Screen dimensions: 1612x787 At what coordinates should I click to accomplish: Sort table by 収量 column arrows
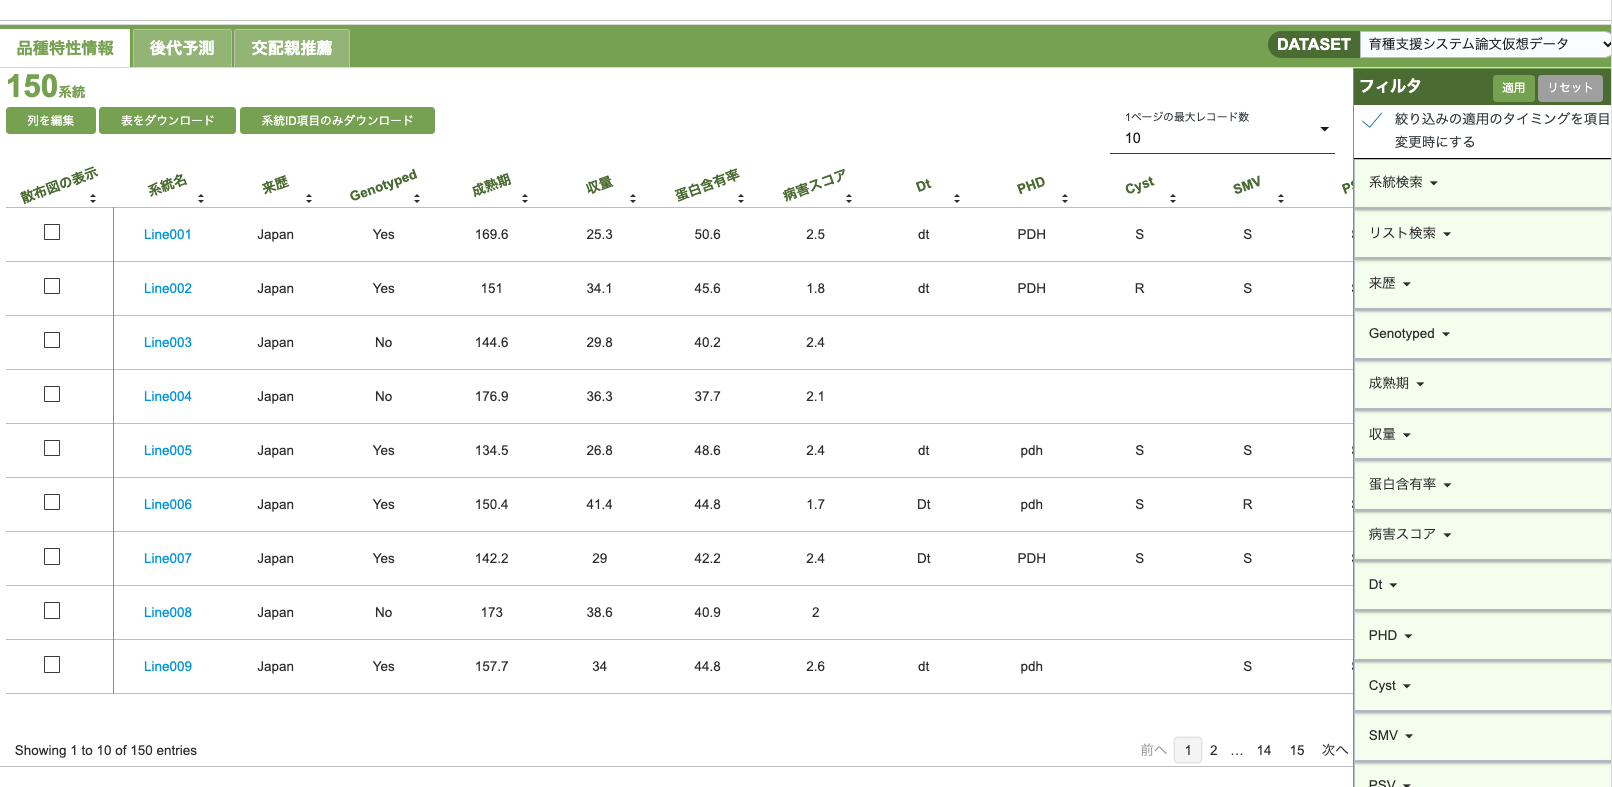point(633,198)
